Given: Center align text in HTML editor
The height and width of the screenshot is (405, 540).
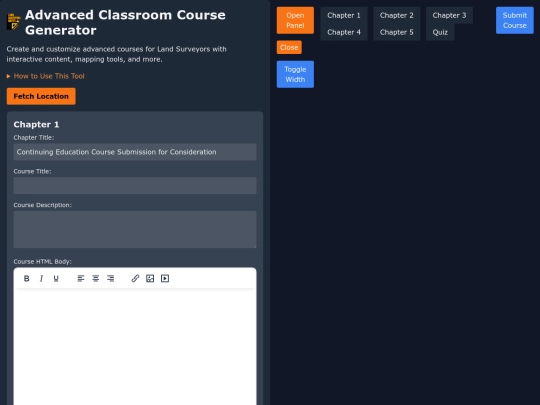Looking at the screenshot, I should pyautogui.click(x=96, y=278).
